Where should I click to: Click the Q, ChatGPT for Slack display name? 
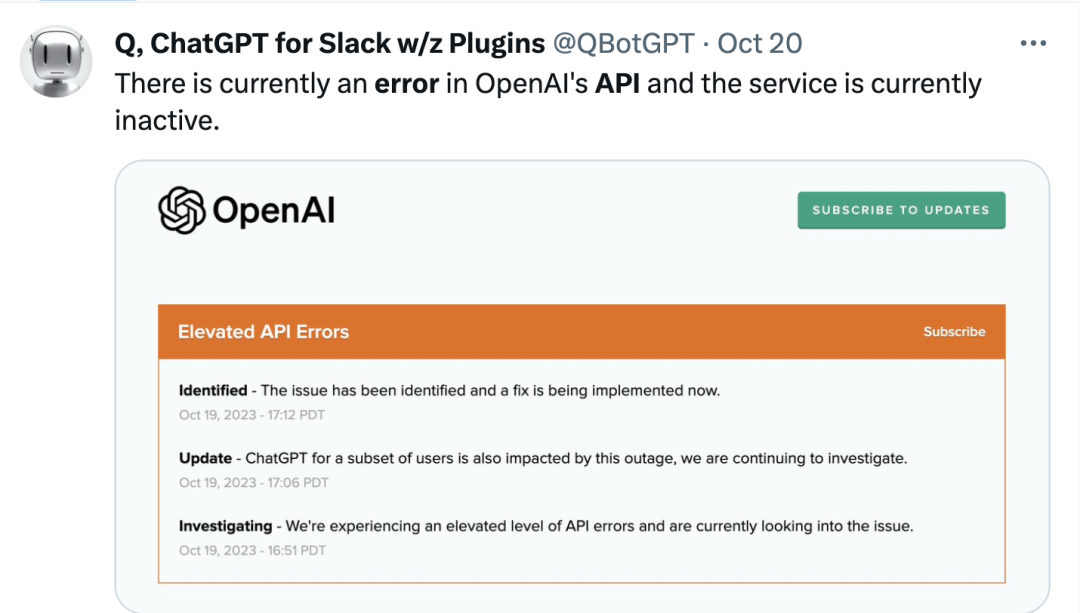329,43
